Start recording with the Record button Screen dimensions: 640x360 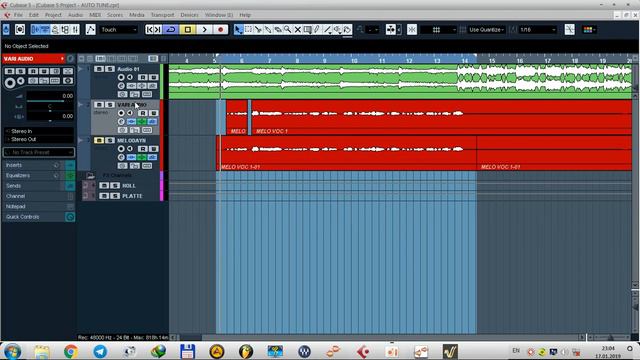221,29
